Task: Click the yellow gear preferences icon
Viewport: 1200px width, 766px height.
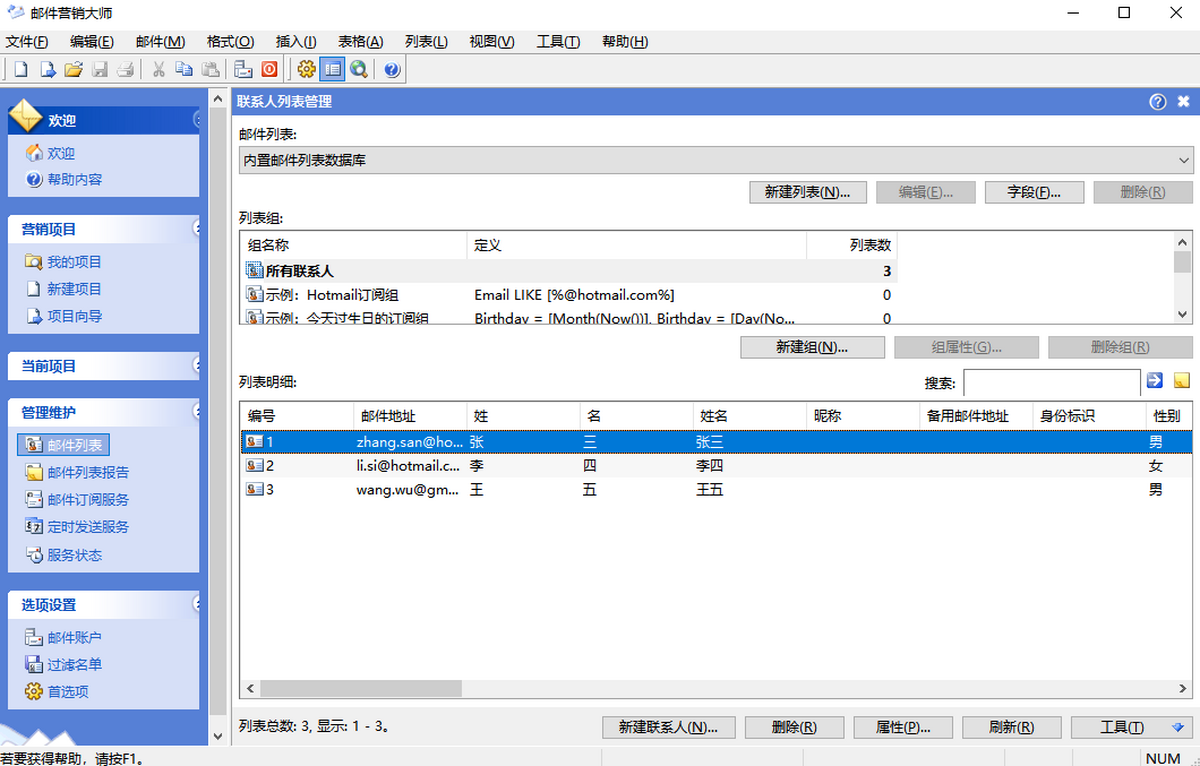Action: (306, 69)
